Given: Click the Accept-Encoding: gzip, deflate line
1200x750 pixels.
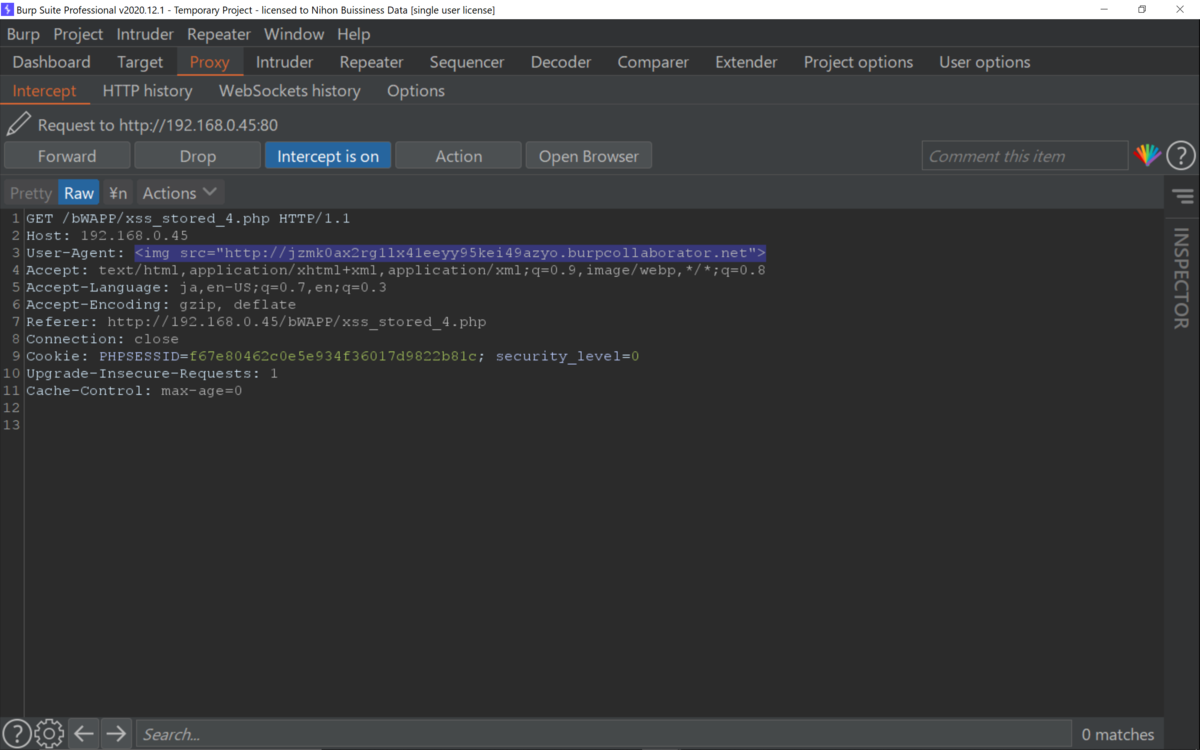Looking at the screenshot, I should 161,305.
